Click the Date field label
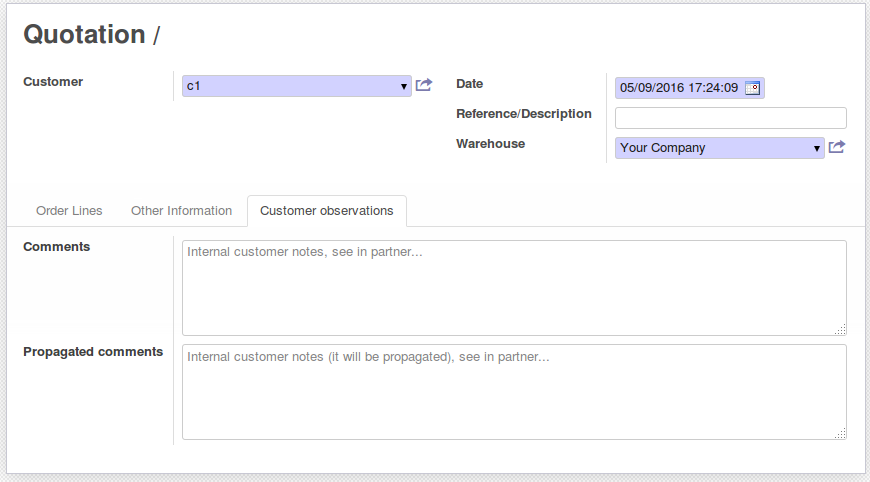The height and width of the screenshot is (482, 870). [x=470, y=84]
